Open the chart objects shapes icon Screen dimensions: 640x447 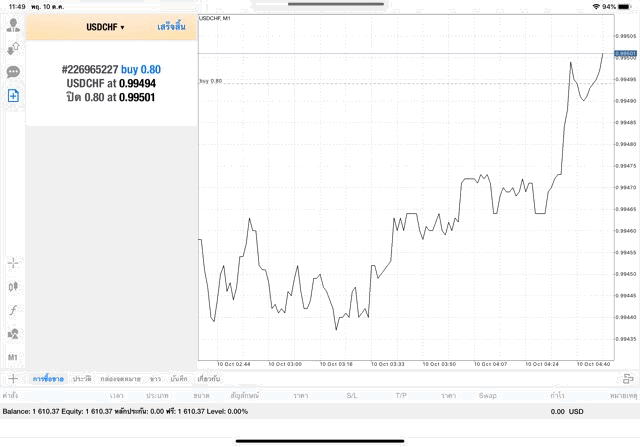click(13, 334)
